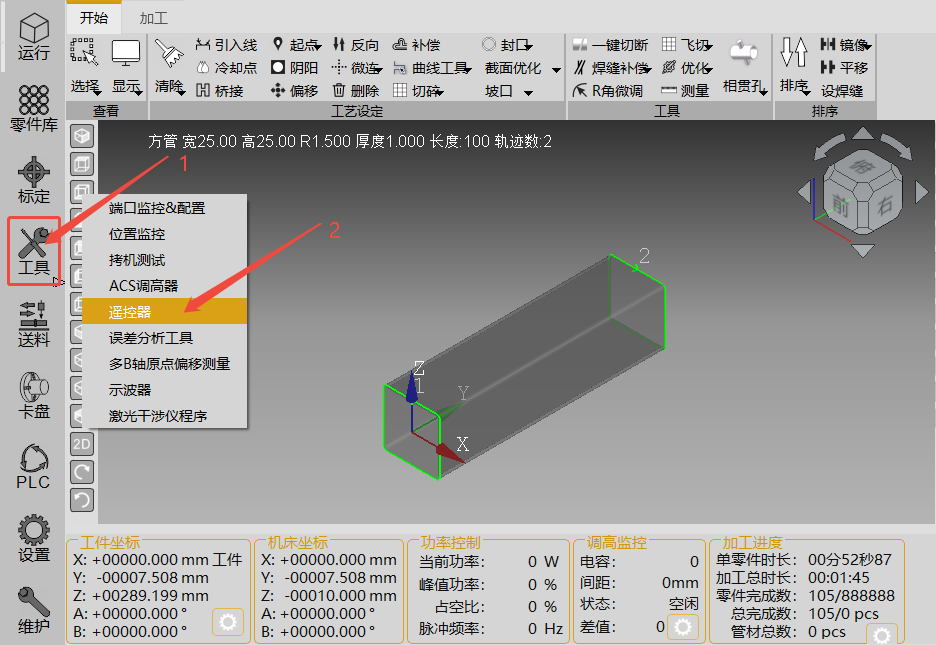Open the 运行 (Run) sidebar panel
This screenshot has width=936, height=645.
pyautogui.click(x=33, y=37)
